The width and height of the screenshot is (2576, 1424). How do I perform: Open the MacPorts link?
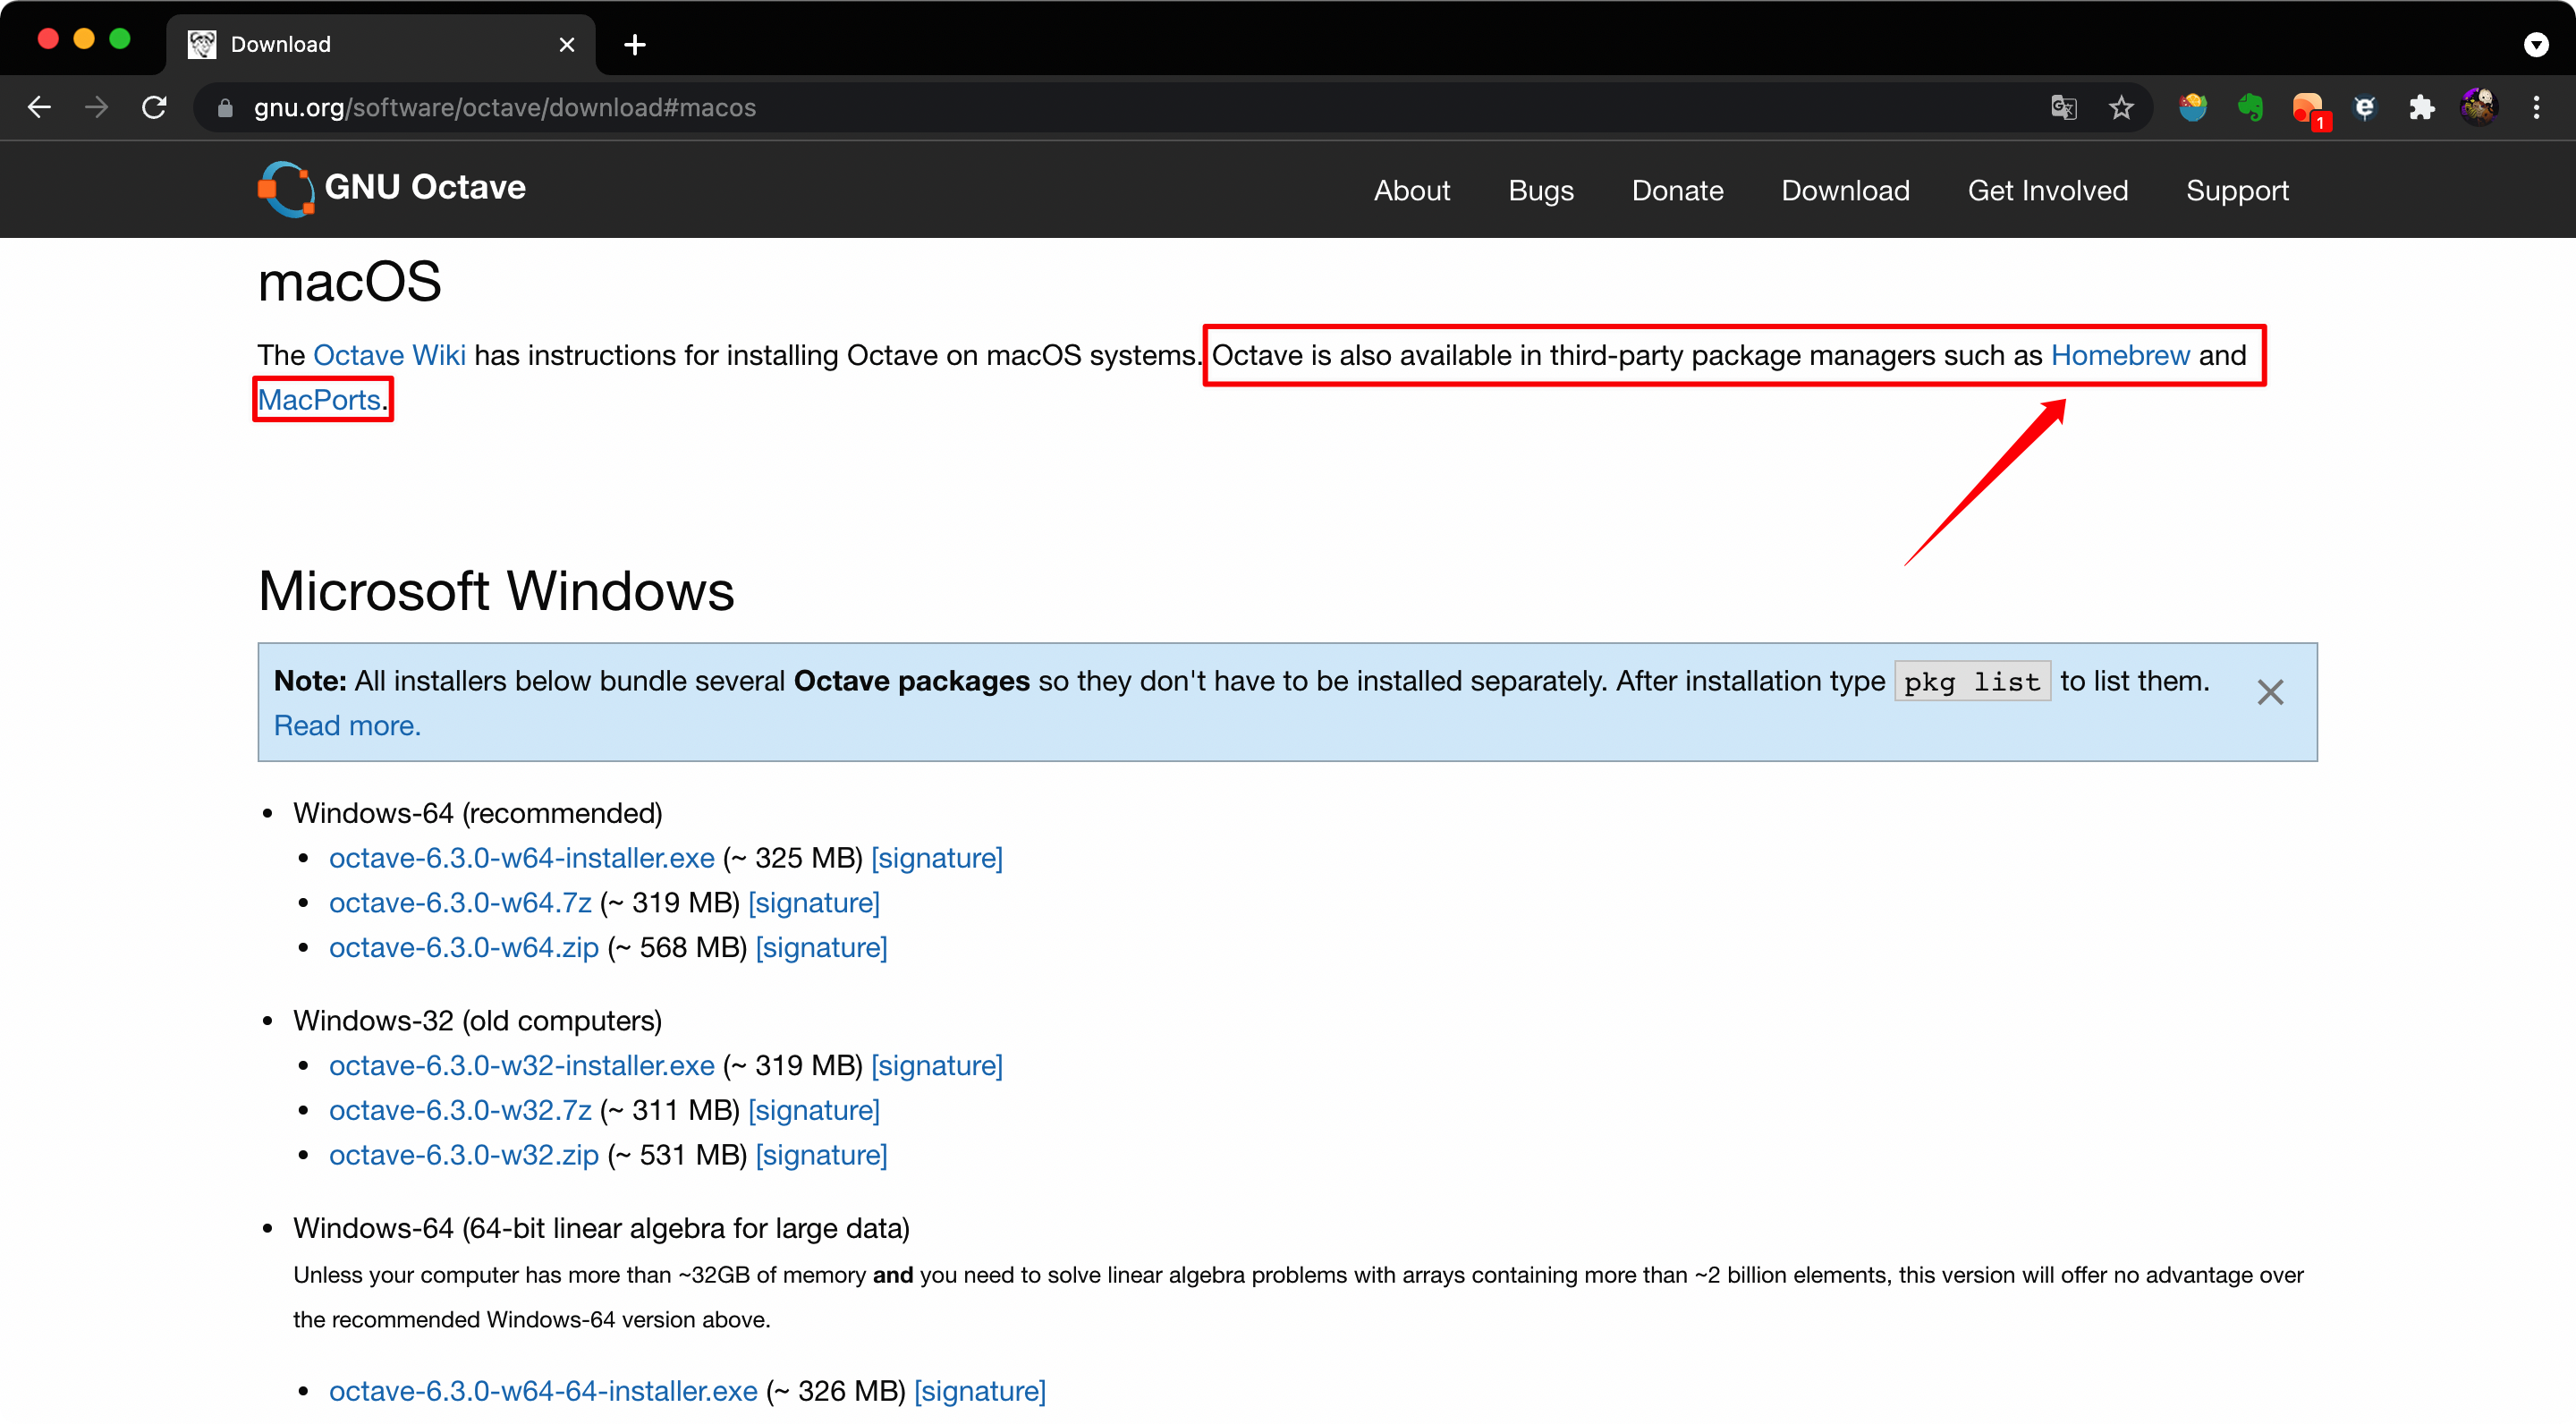coord(319,400)
